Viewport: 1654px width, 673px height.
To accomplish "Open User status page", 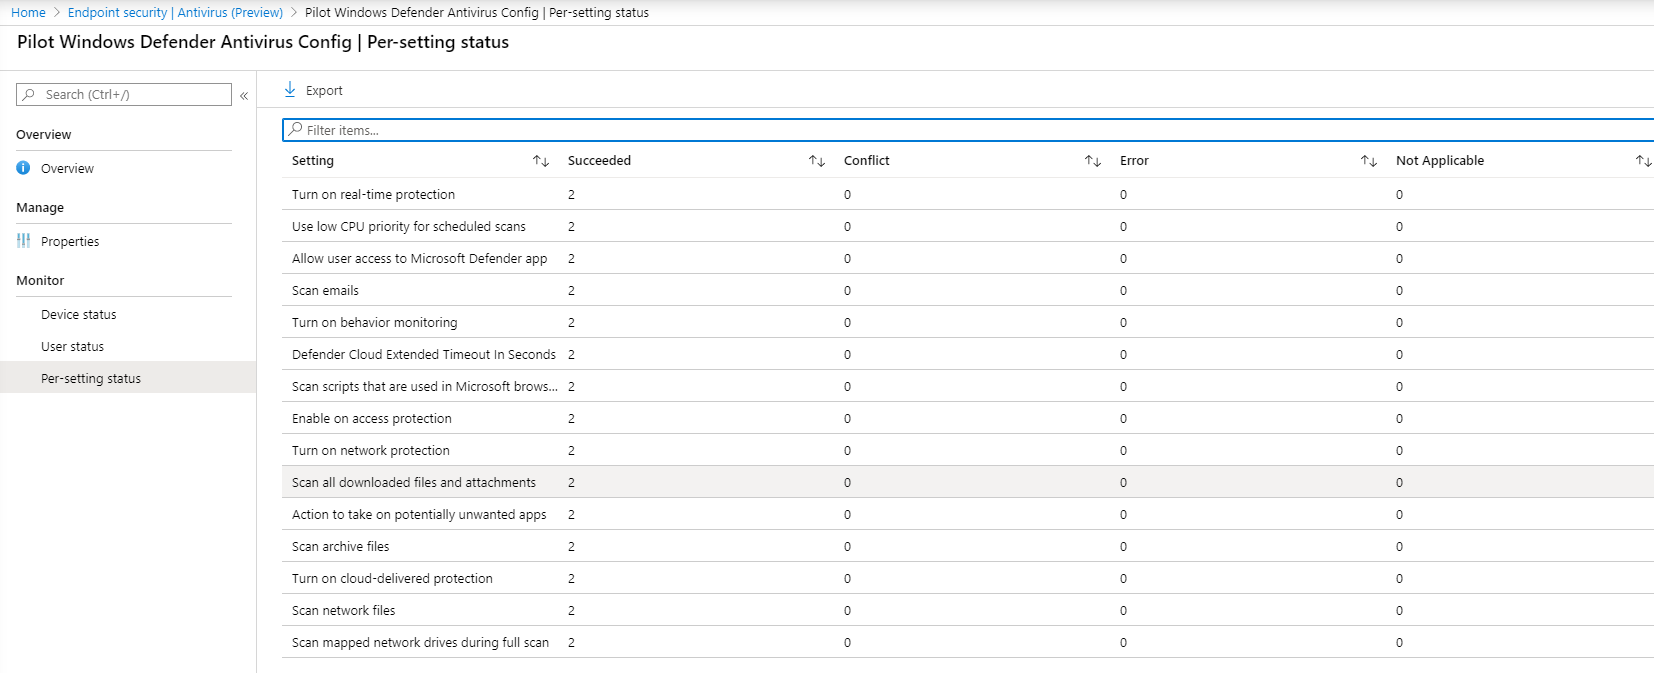I will [x=73, y=347].
